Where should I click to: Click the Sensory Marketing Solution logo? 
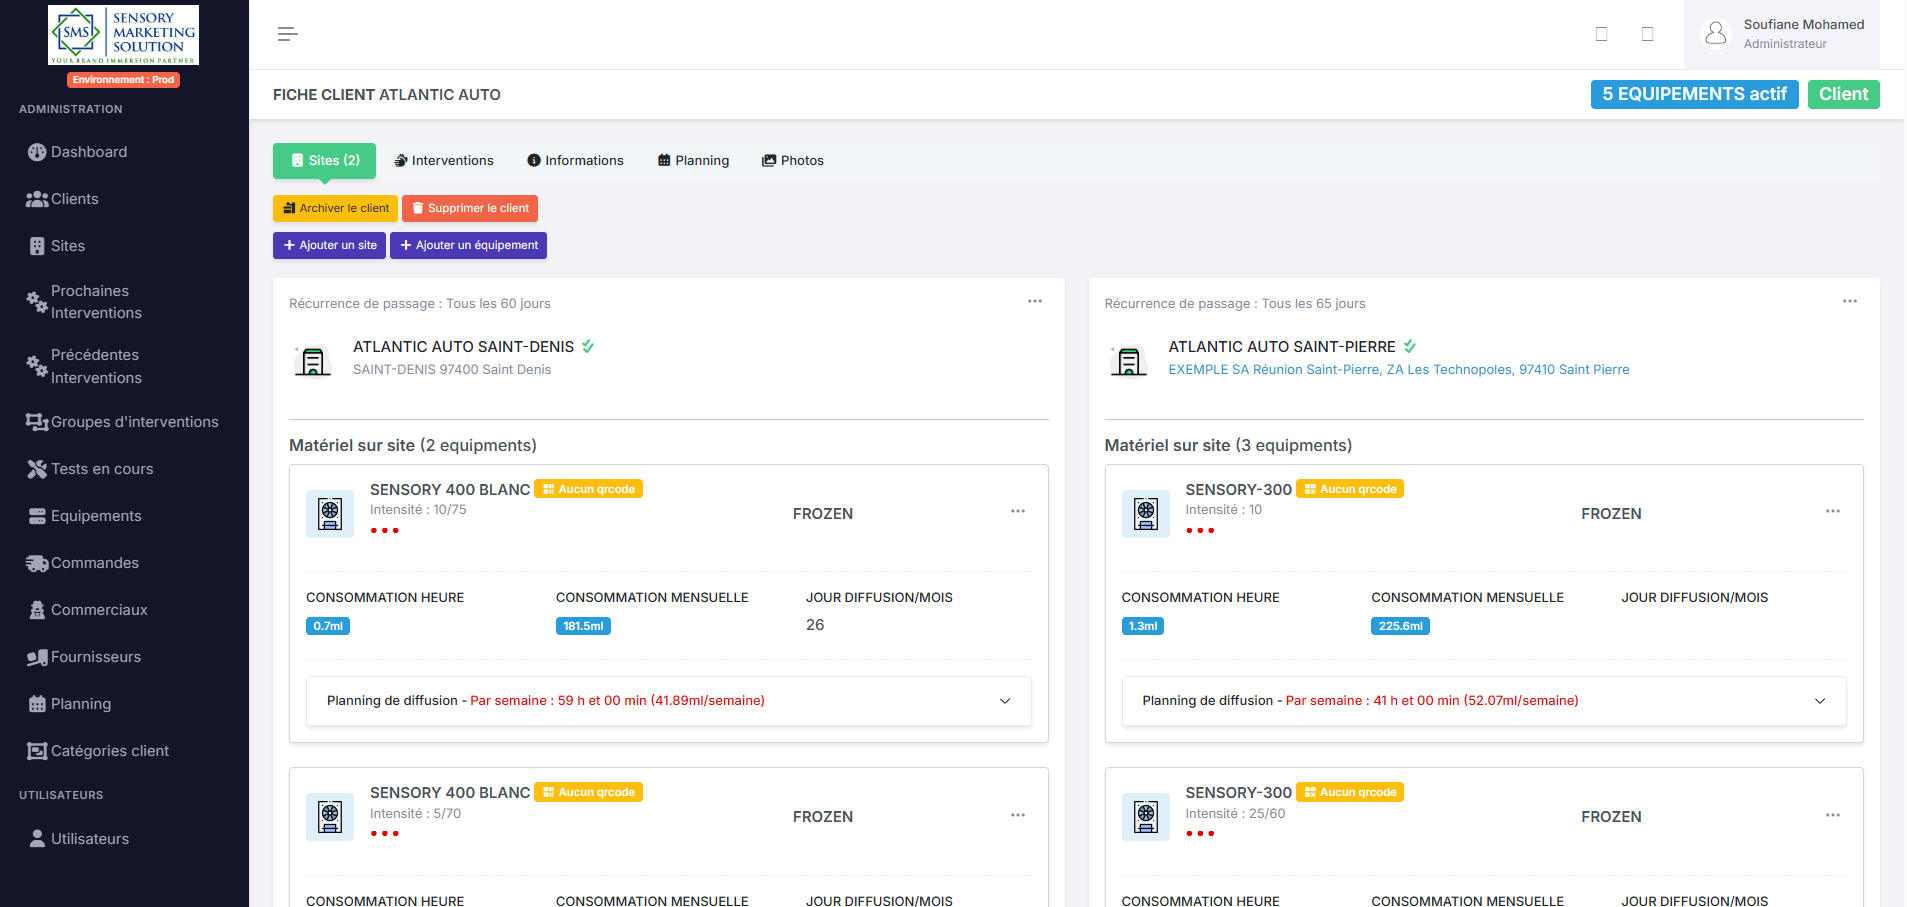[123, 35]
